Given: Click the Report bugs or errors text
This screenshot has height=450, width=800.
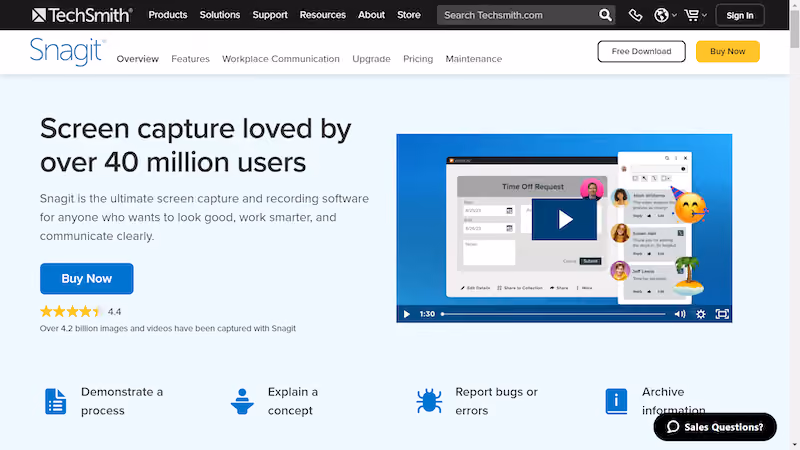Looking at the screenshot, I should point(496,401).
